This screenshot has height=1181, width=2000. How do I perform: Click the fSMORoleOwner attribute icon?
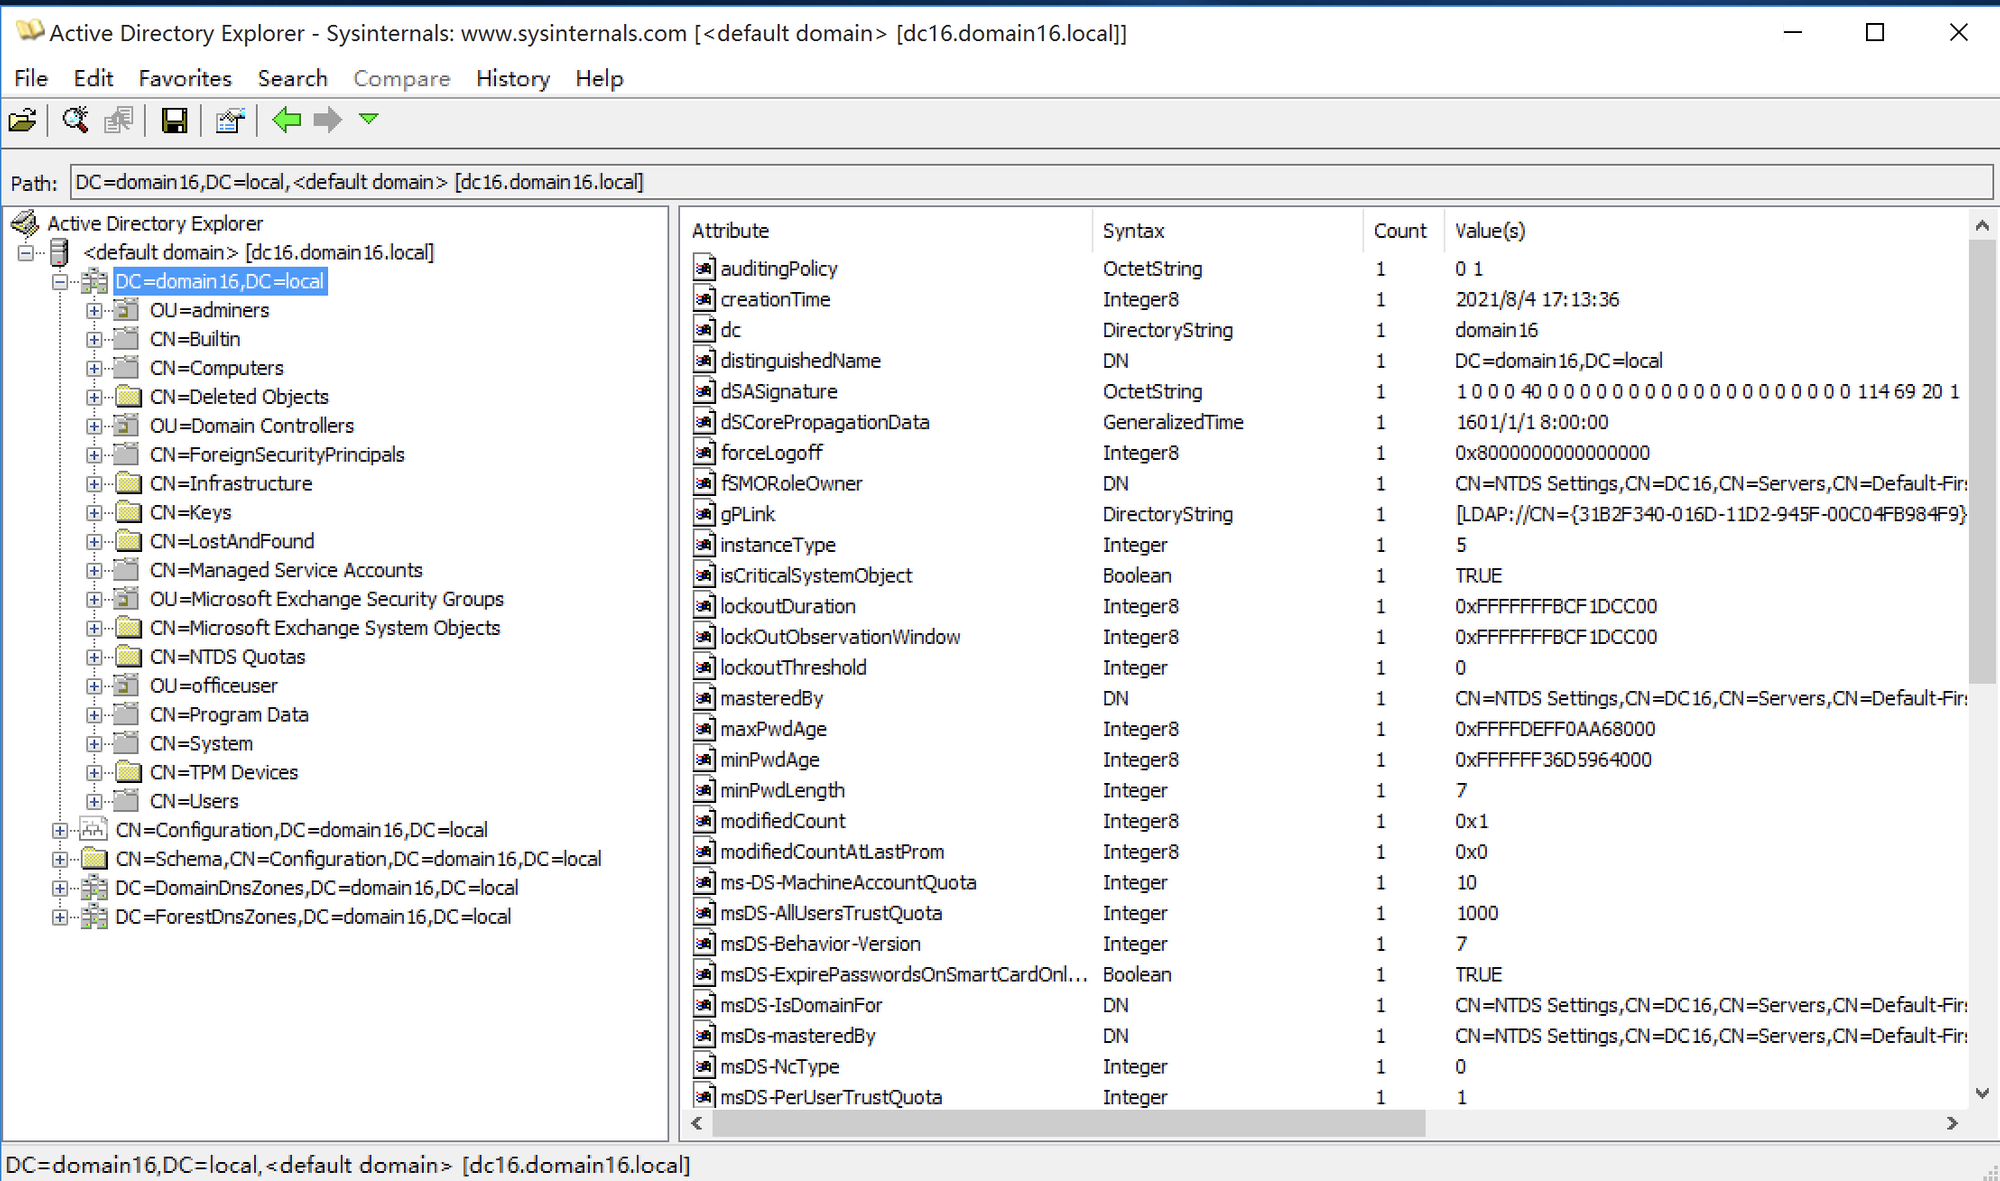point(705,483)
